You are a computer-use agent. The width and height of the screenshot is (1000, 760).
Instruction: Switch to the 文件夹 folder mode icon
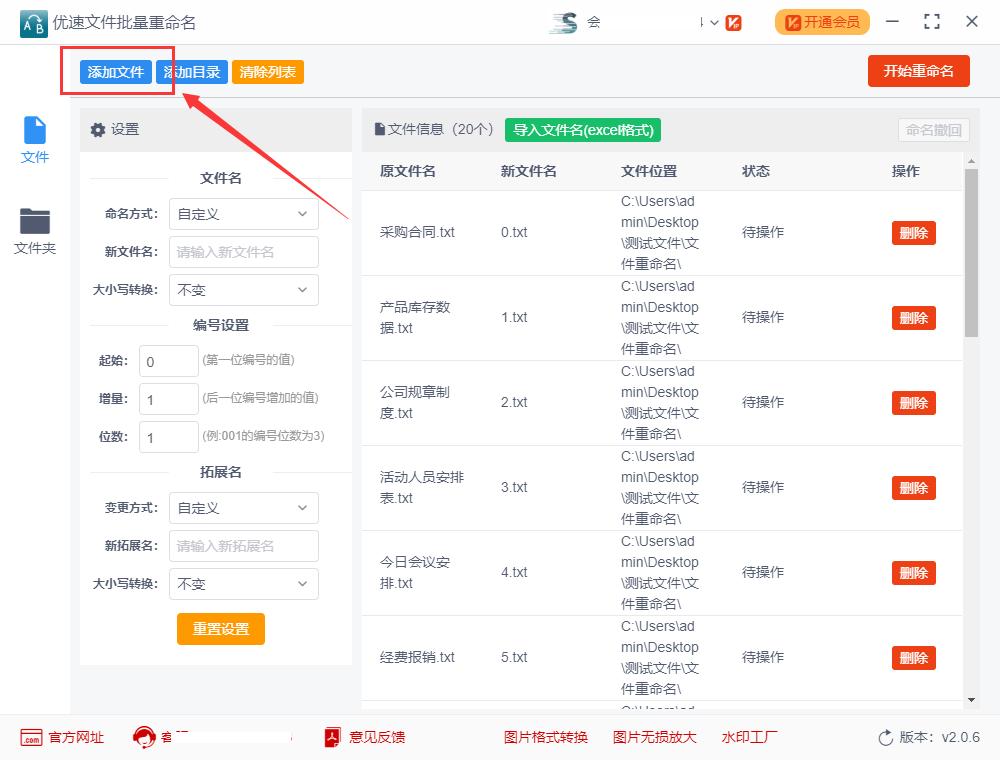35,221
